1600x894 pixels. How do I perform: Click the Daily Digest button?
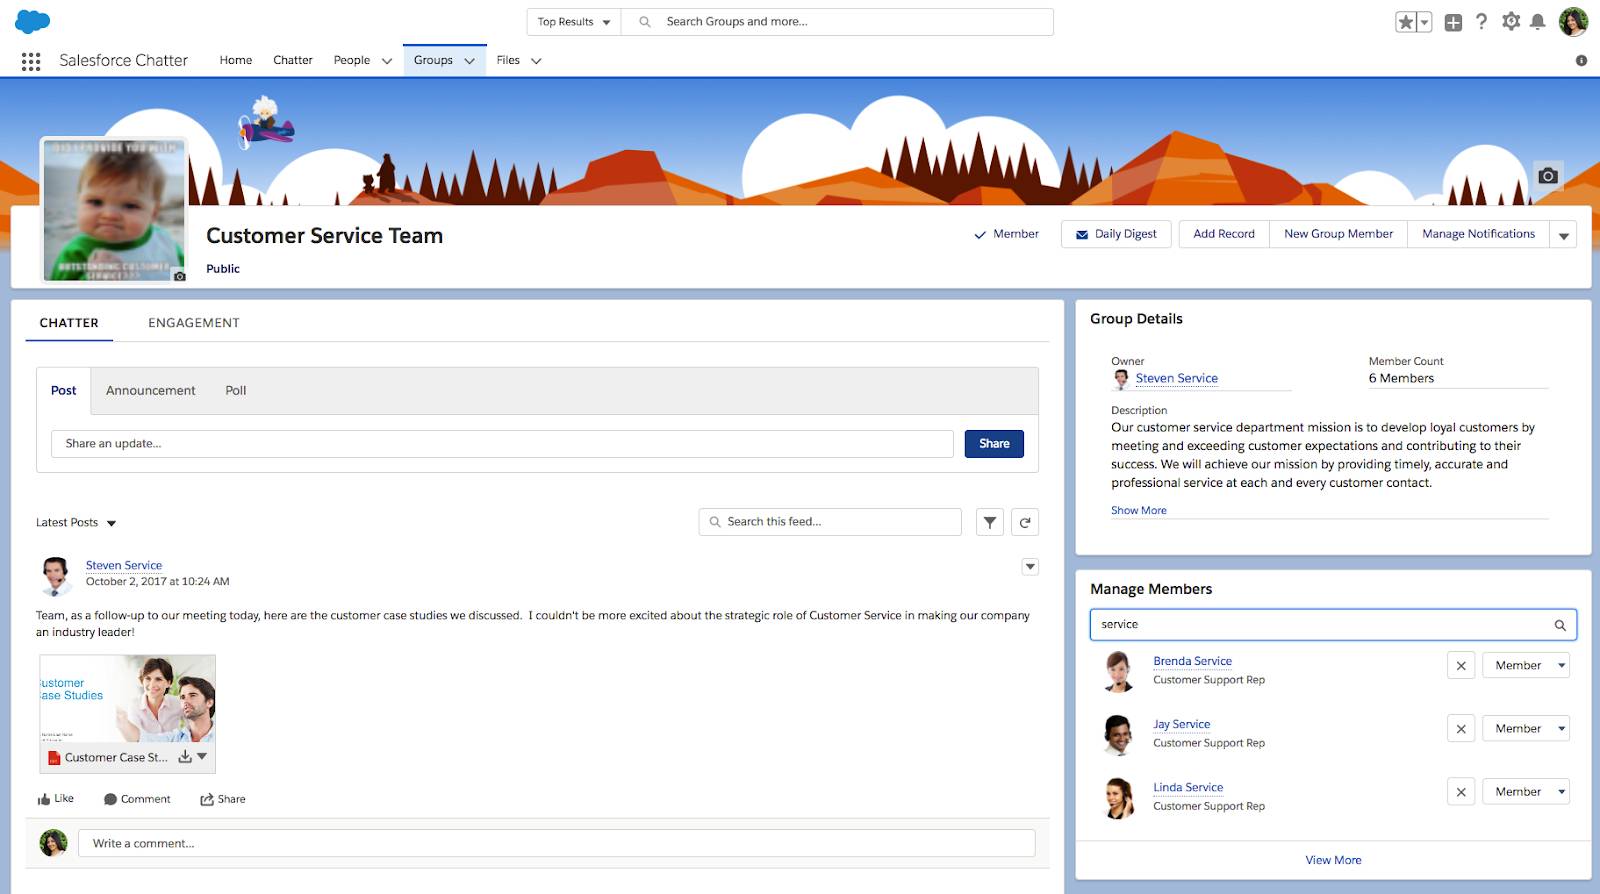[1116, 234]
